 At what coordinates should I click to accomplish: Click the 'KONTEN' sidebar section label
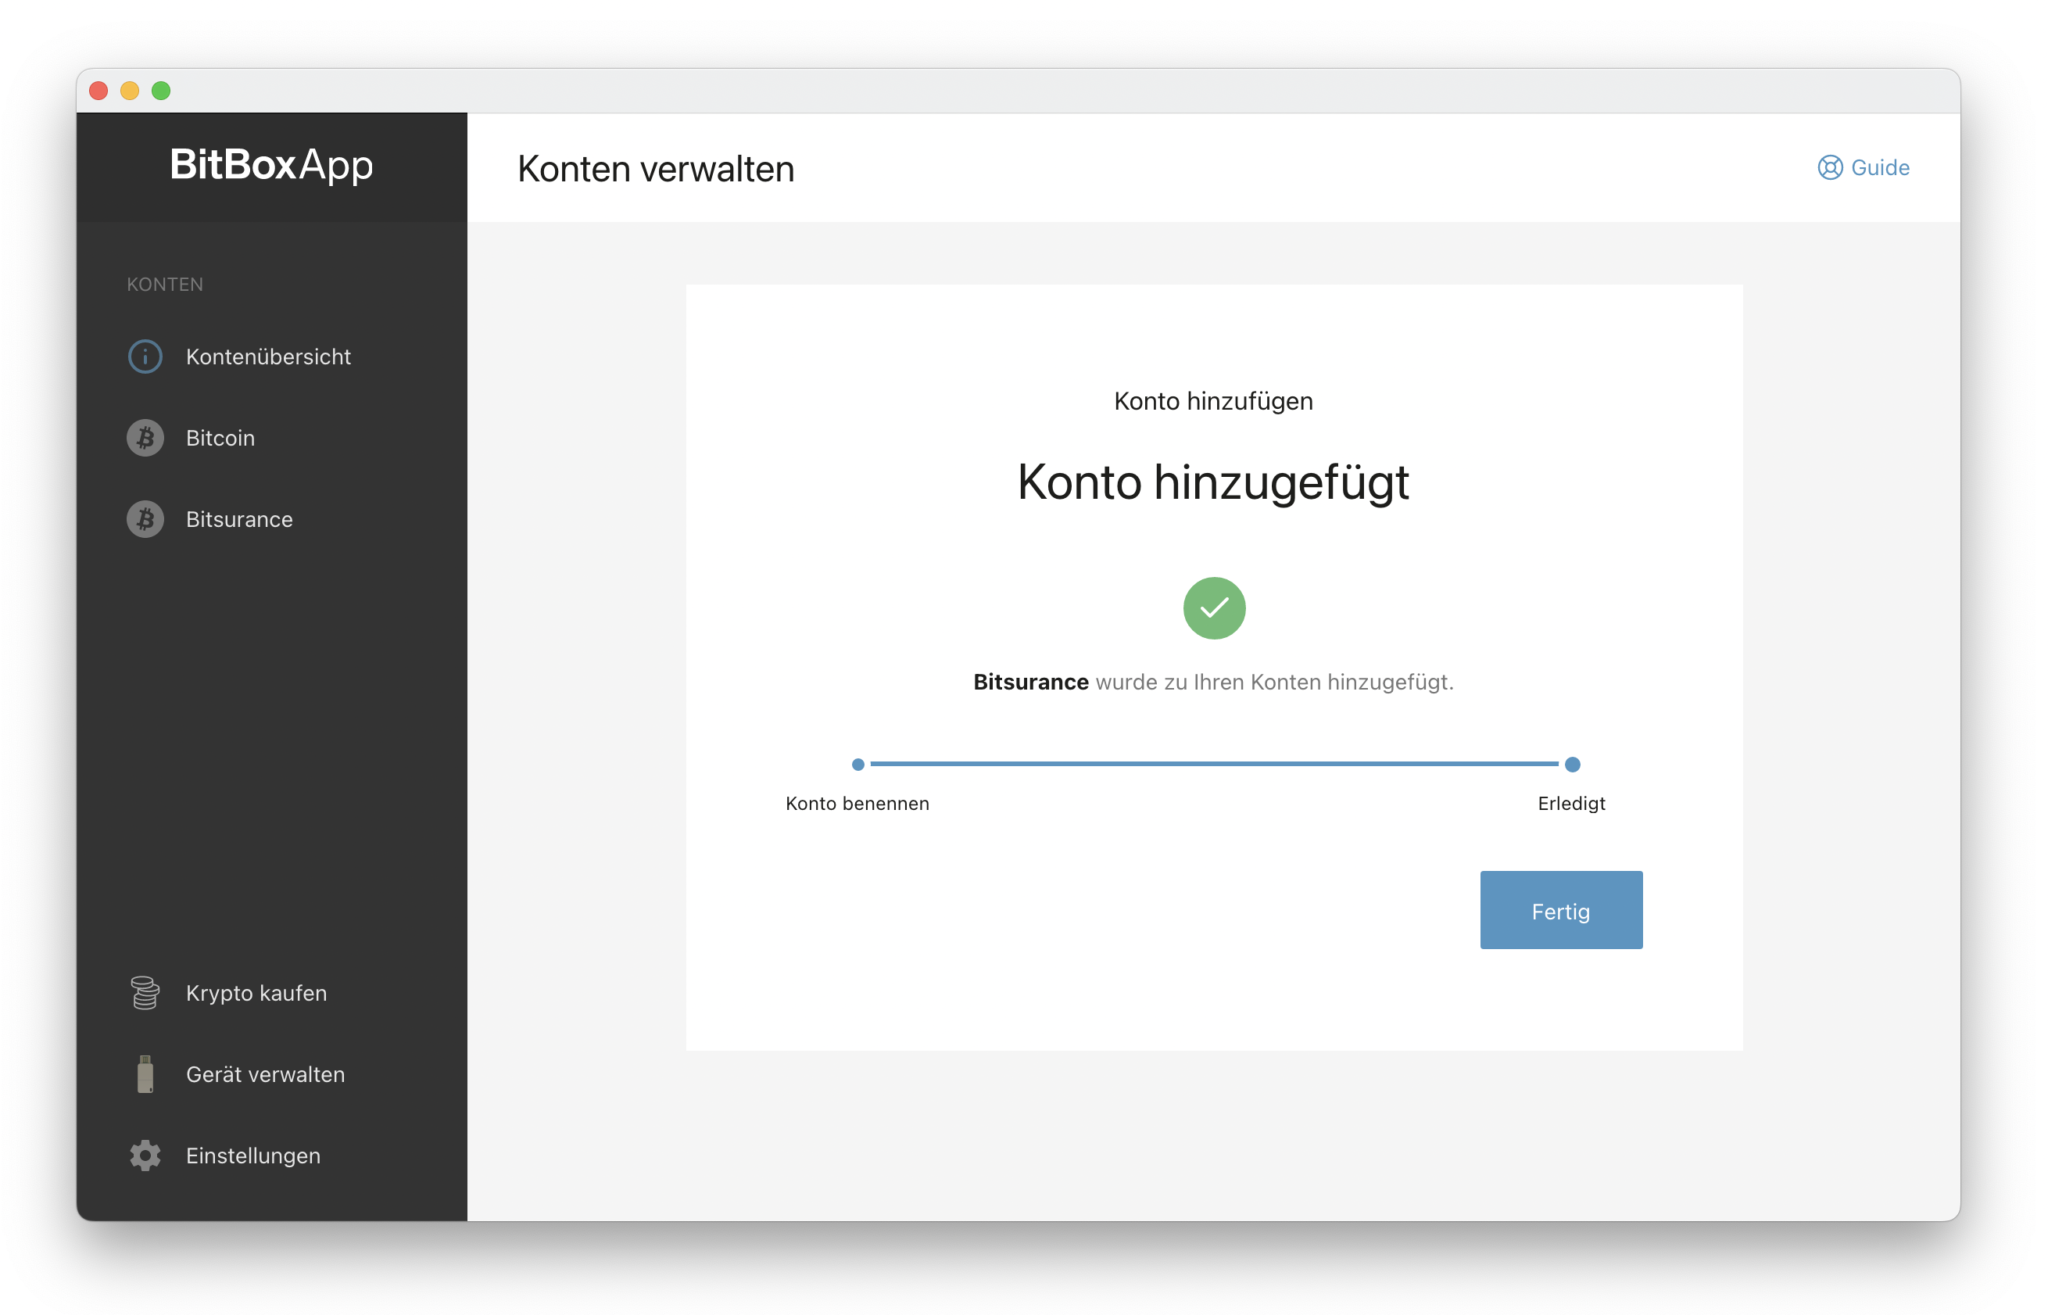point(165,284)
